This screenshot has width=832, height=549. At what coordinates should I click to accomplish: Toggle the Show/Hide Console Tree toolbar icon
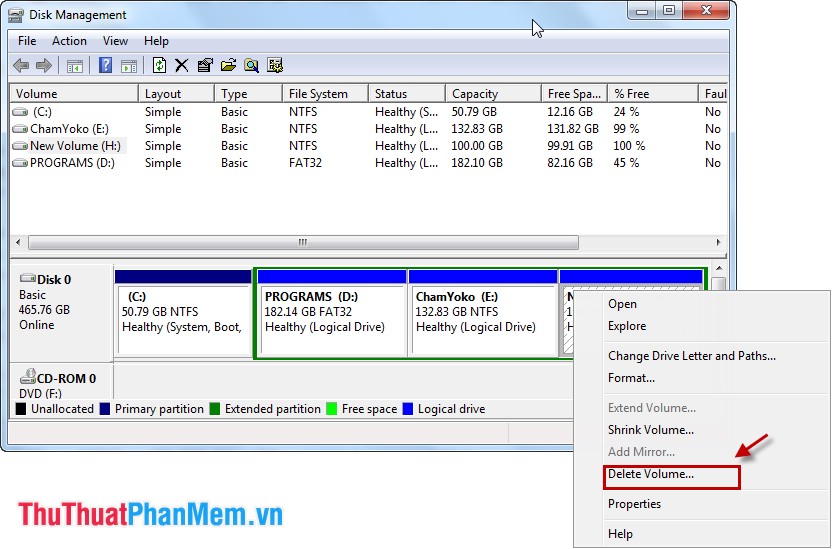pos(74,66)
